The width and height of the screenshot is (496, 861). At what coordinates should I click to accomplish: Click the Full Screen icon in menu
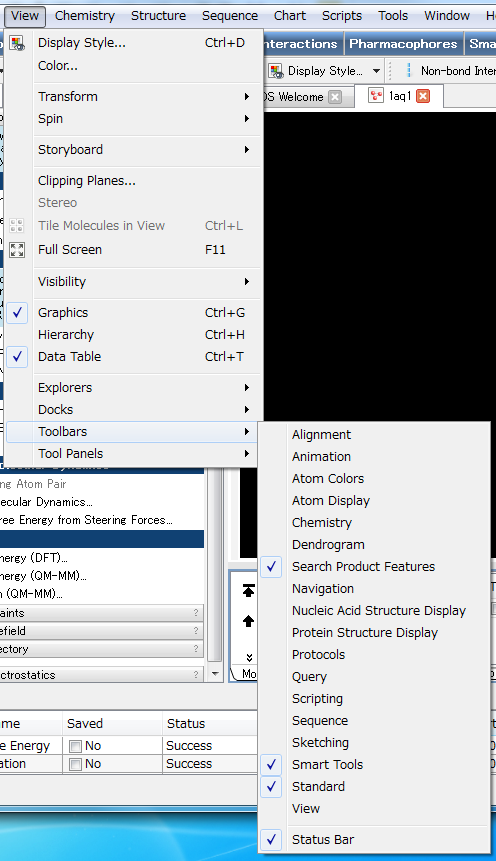[x=17, y=250]
